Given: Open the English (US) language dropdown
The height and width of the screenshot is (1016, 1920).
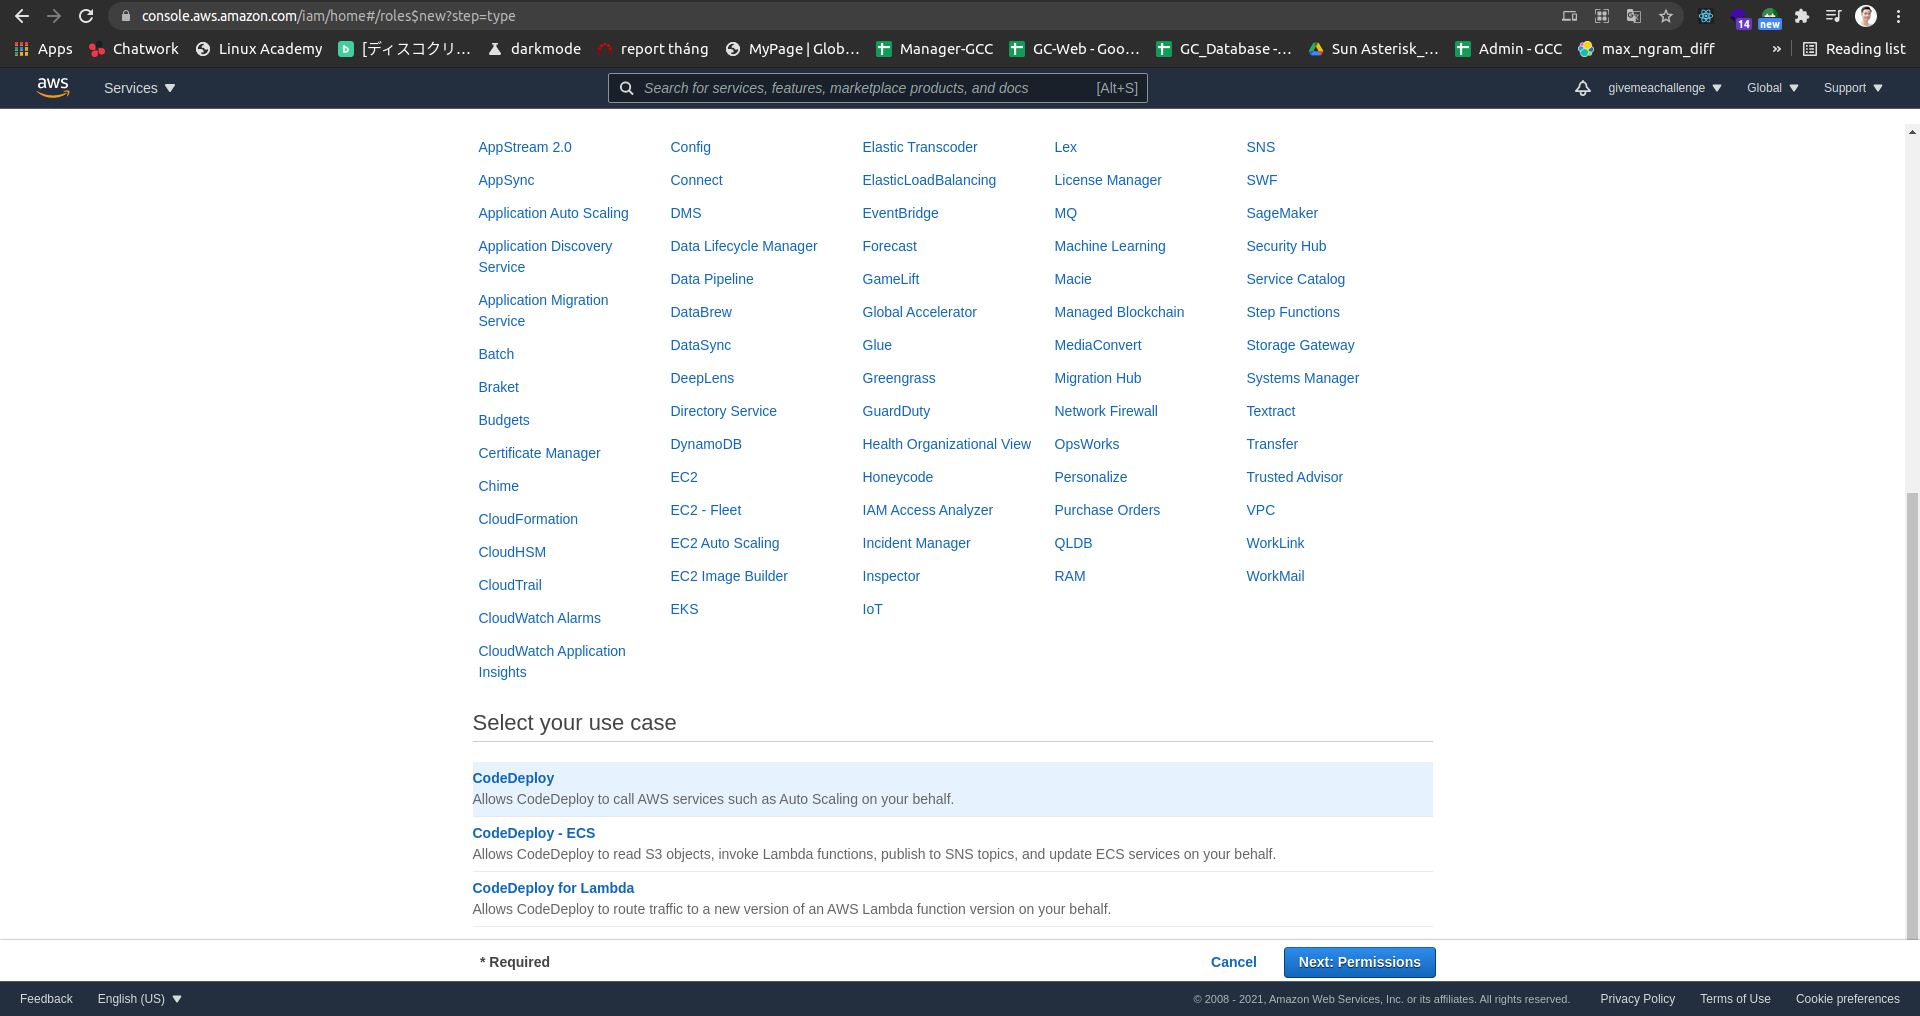Looking at the screenshot, I should pyautogui.click(x=138, y=998).
